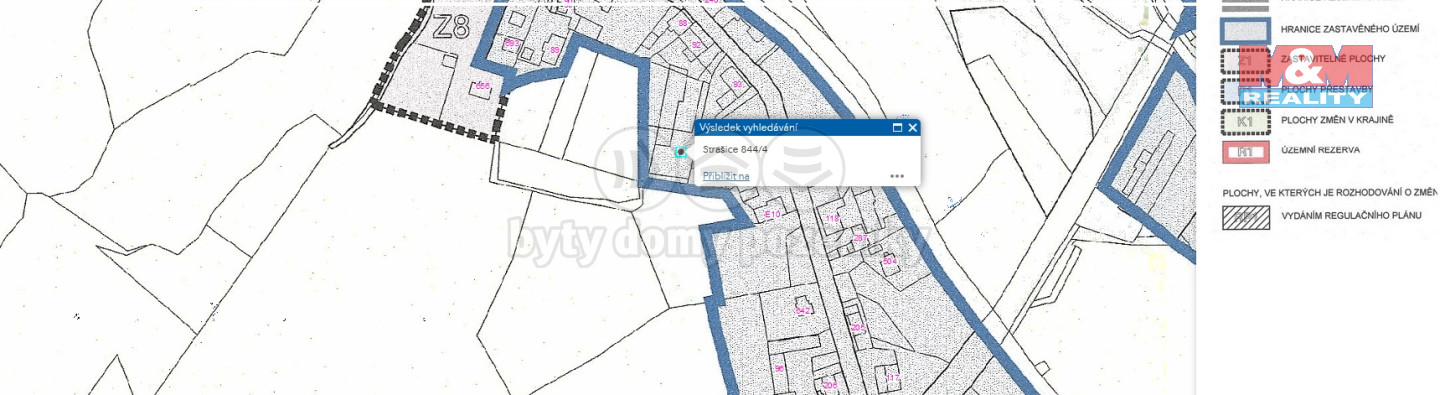Click parcel number 118 on the map
Viewport: 1440px width, 395px height.
click(x=832, y=218)
